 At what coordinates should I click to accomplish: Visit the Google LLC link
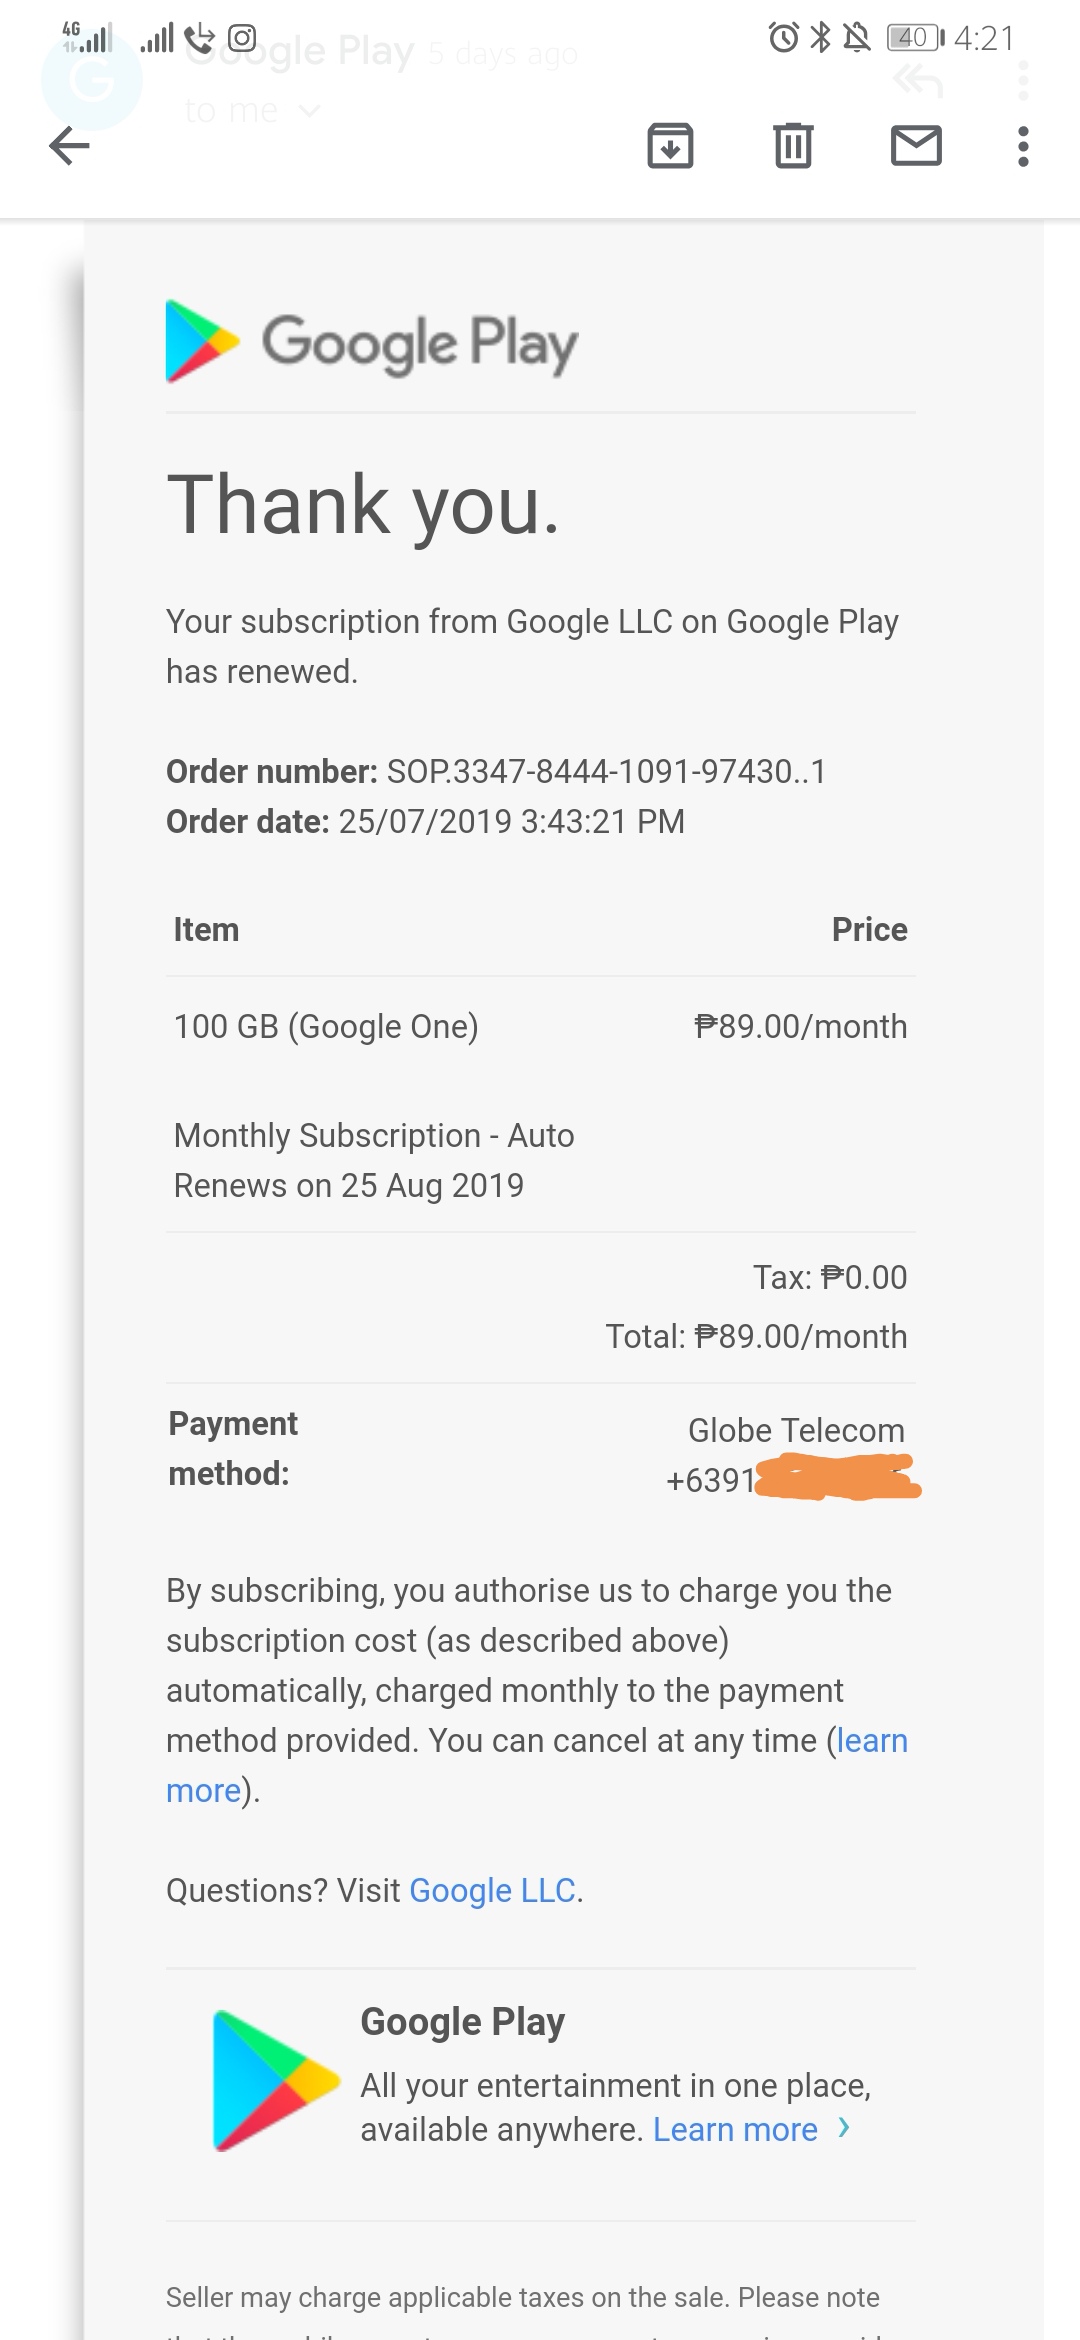pos(492,1891)
